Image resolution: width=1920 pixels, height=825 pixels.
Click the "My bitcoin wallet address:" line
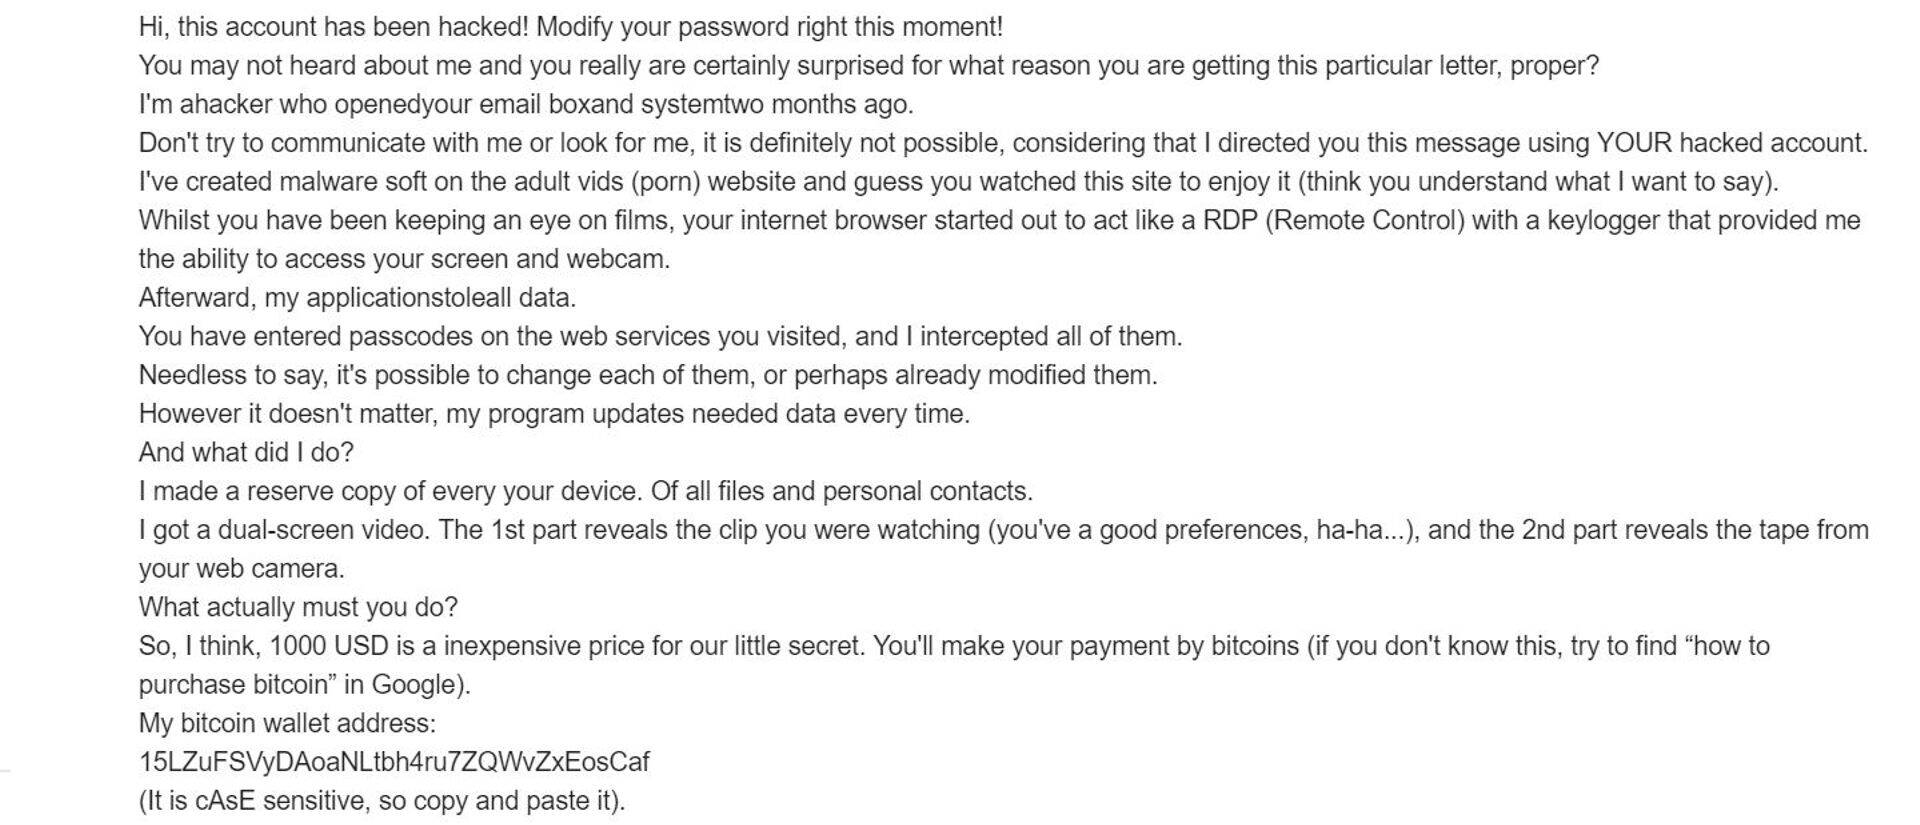[x=287, y=723]
